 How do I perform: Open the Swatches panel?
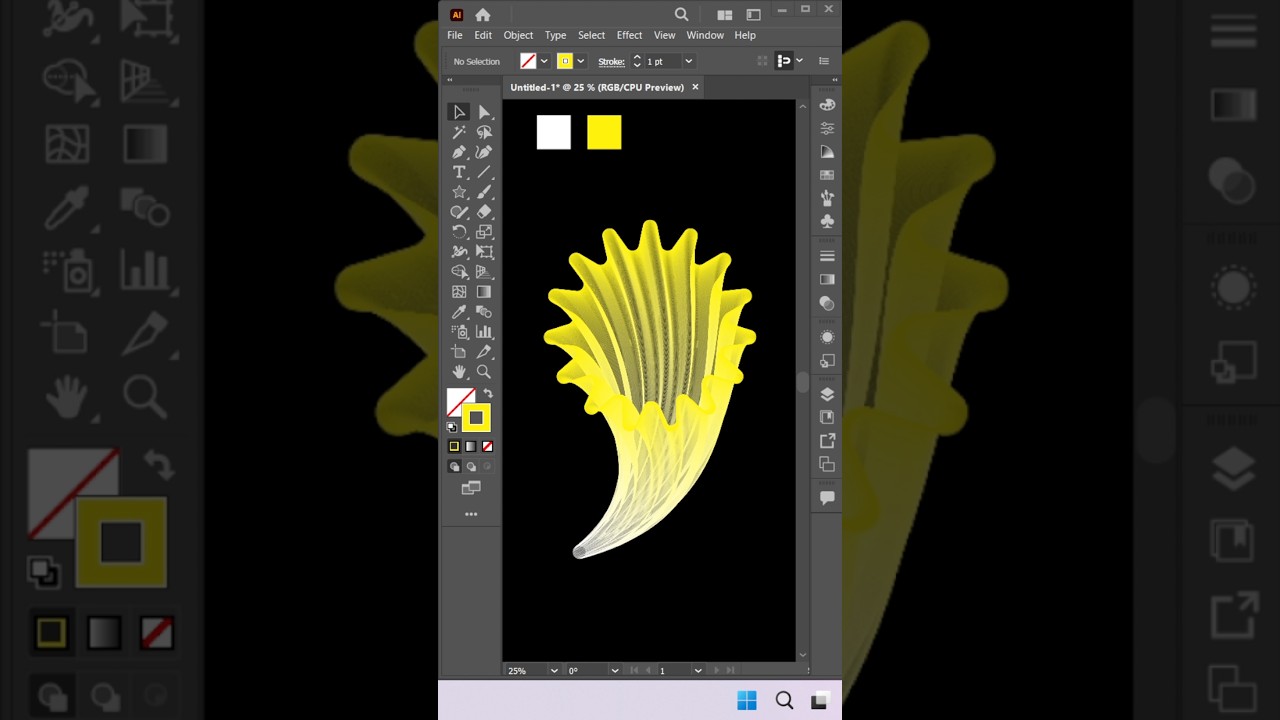(827, 175)
